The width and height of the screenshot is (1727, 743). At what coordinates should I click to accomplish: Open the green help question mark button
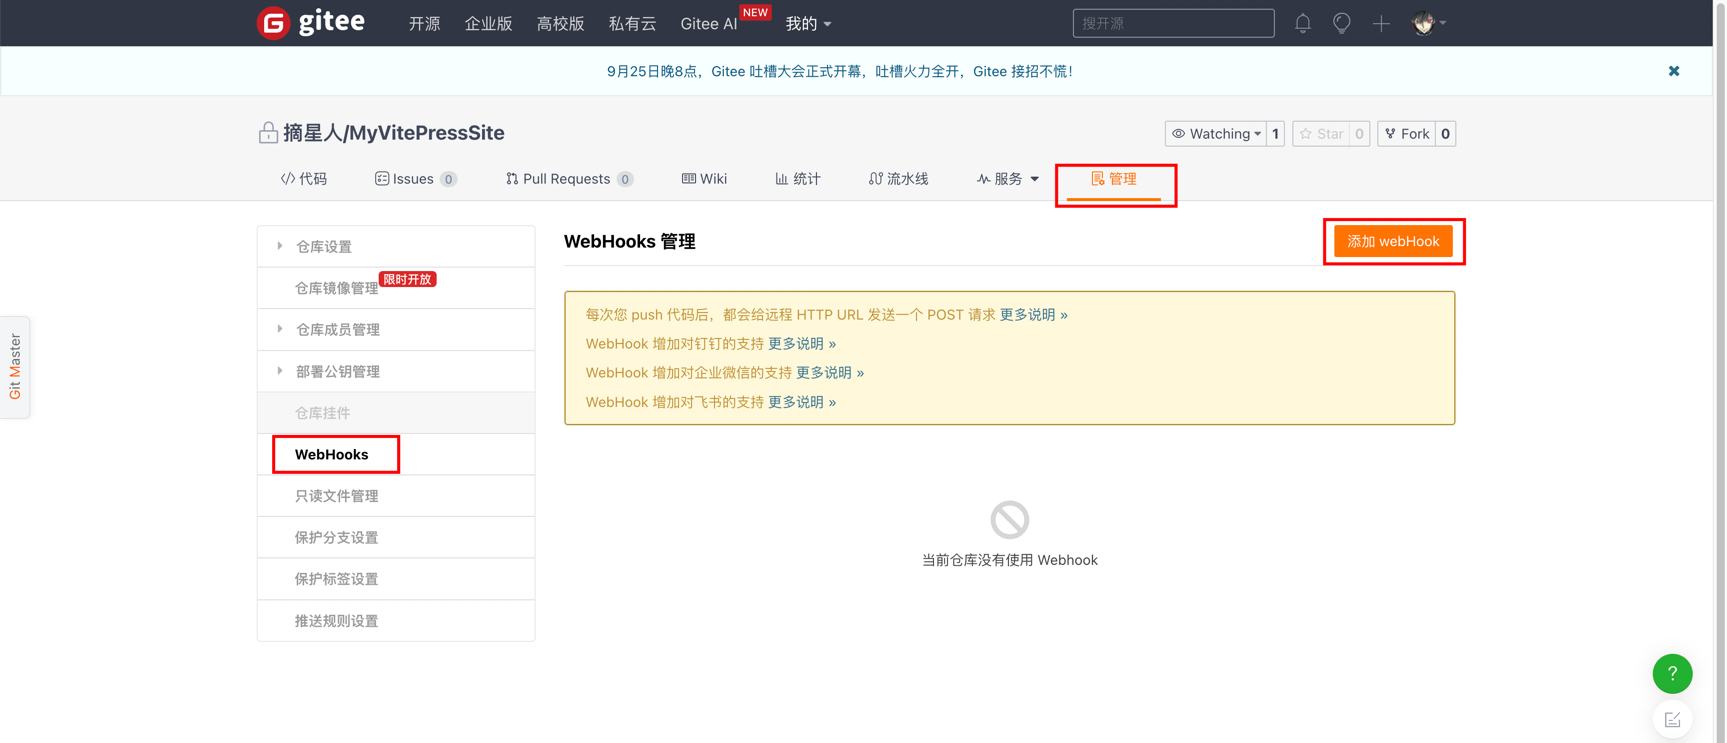tap(1672, 674)
